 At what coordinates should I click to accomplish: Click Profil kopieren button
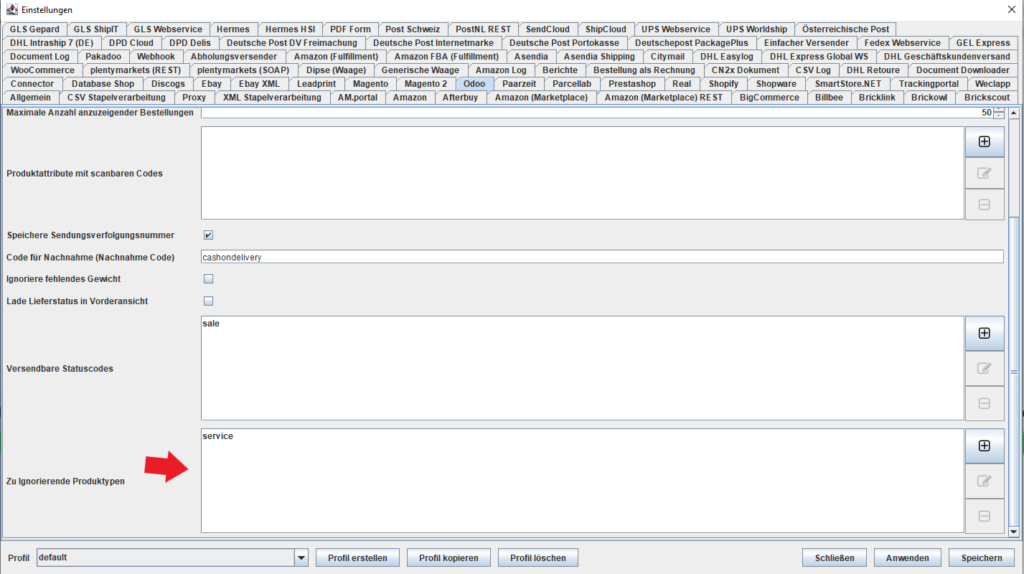click(x=449, y=558)
